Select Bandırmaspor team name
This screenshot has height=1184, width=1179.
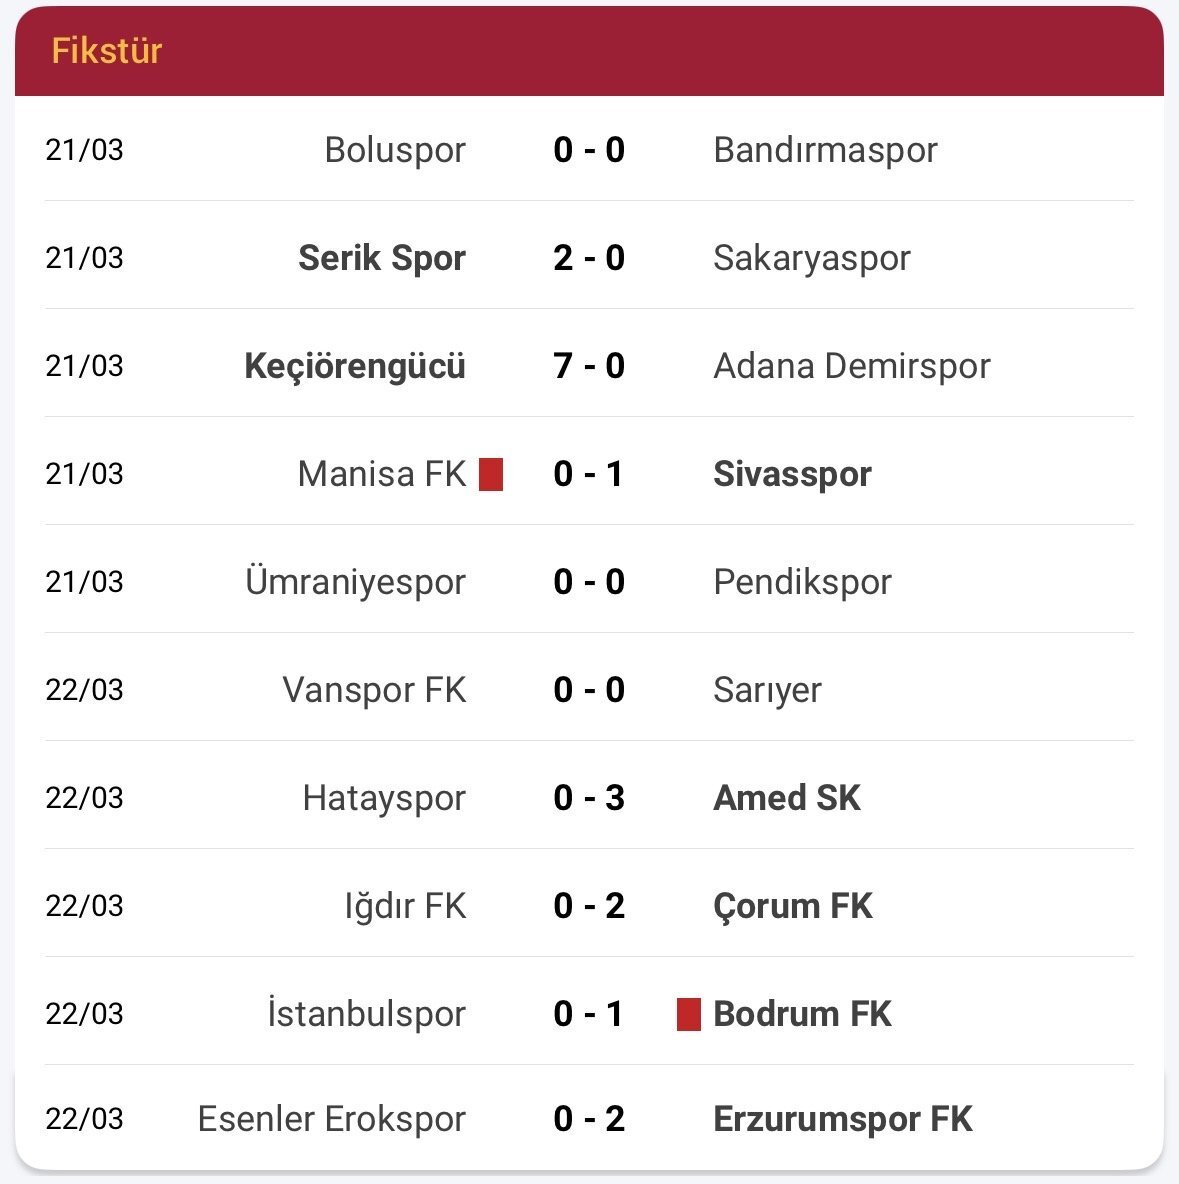point(825,150)
